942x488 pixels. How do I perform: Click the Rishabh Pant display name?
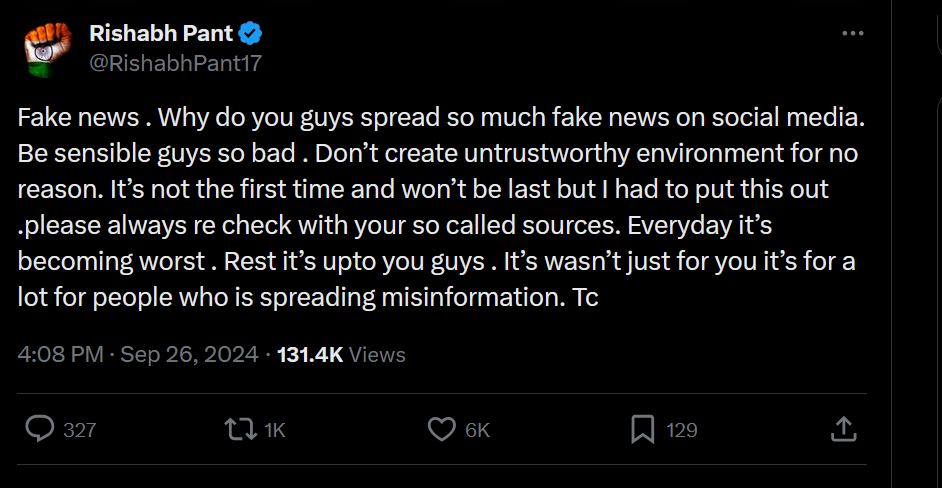(x=161, y=34)
